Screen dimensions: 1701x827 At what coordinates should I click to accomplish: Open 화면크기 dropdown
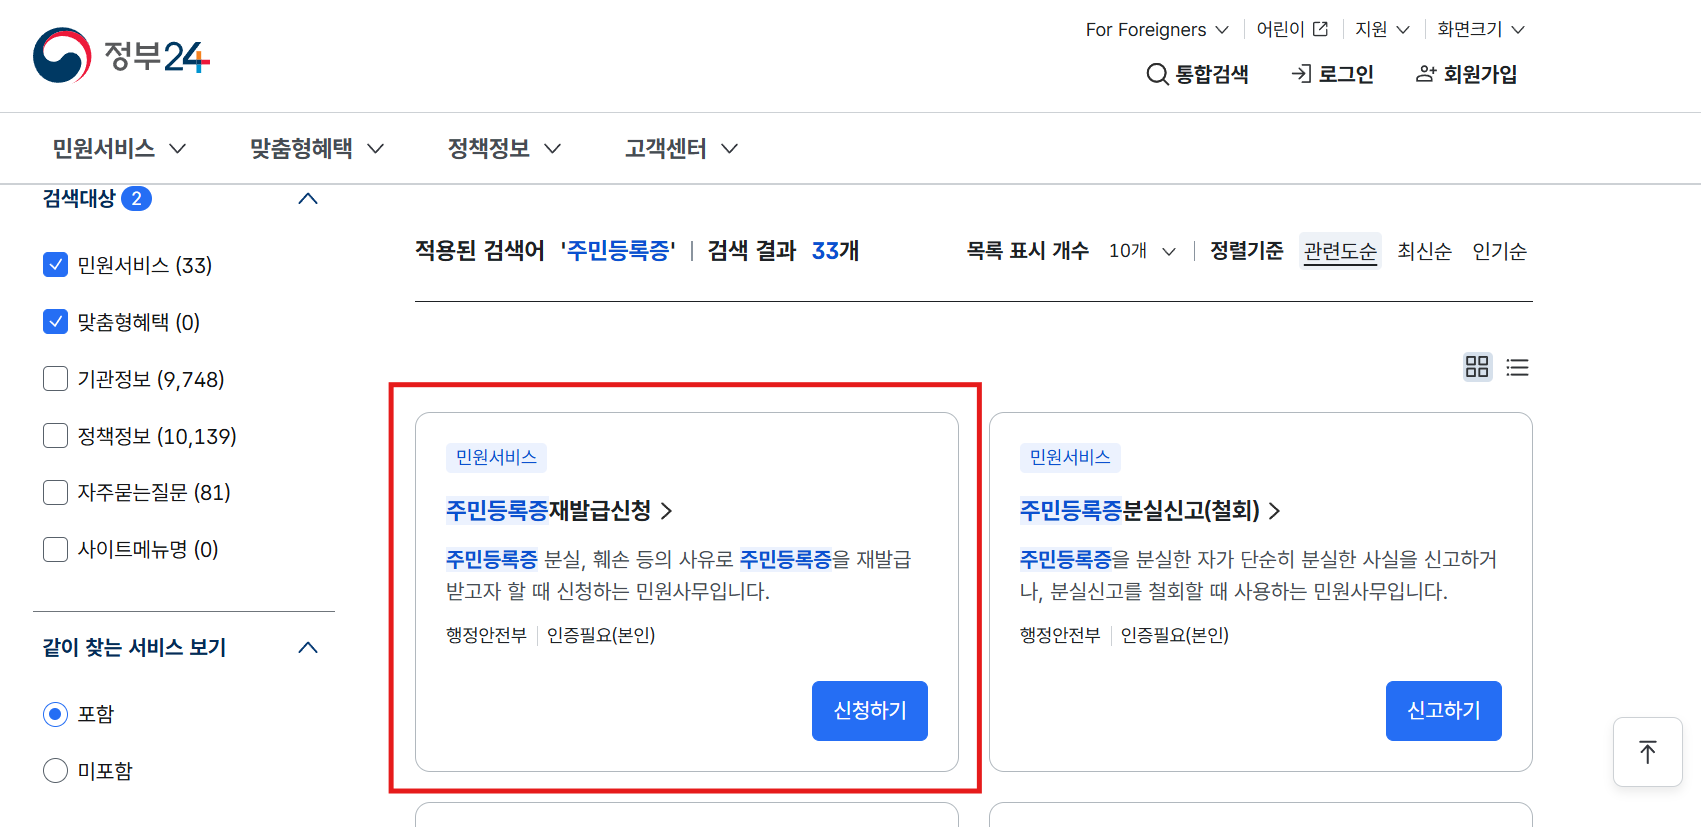1480,29
